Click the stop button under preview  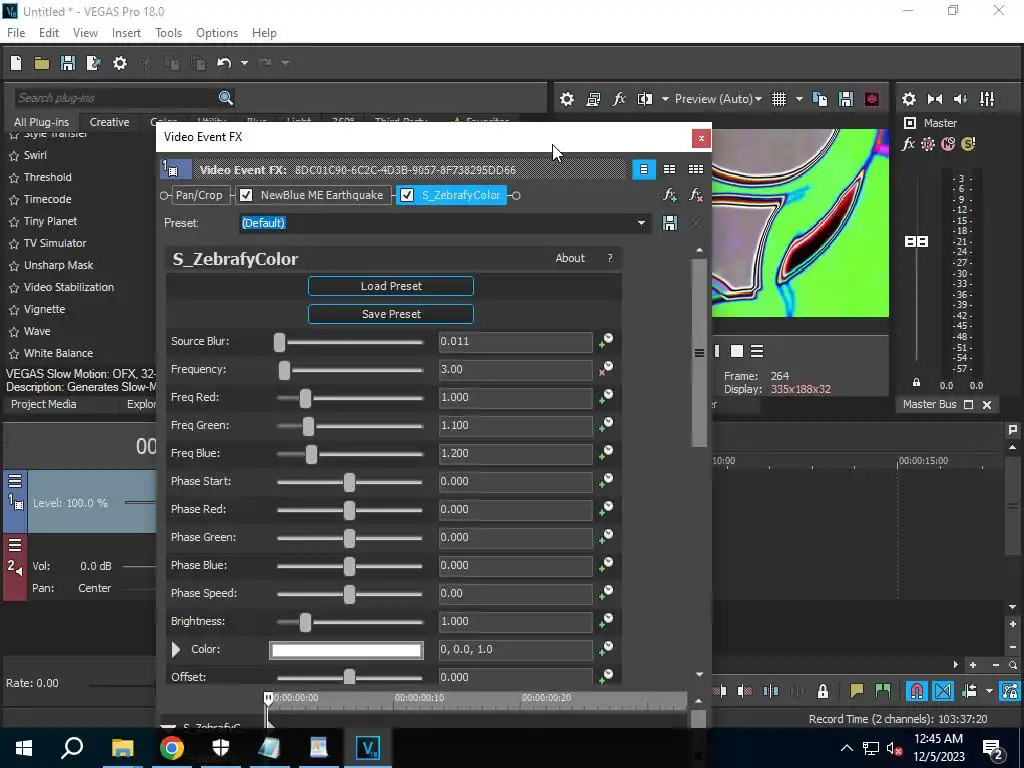tap(737, 351)
